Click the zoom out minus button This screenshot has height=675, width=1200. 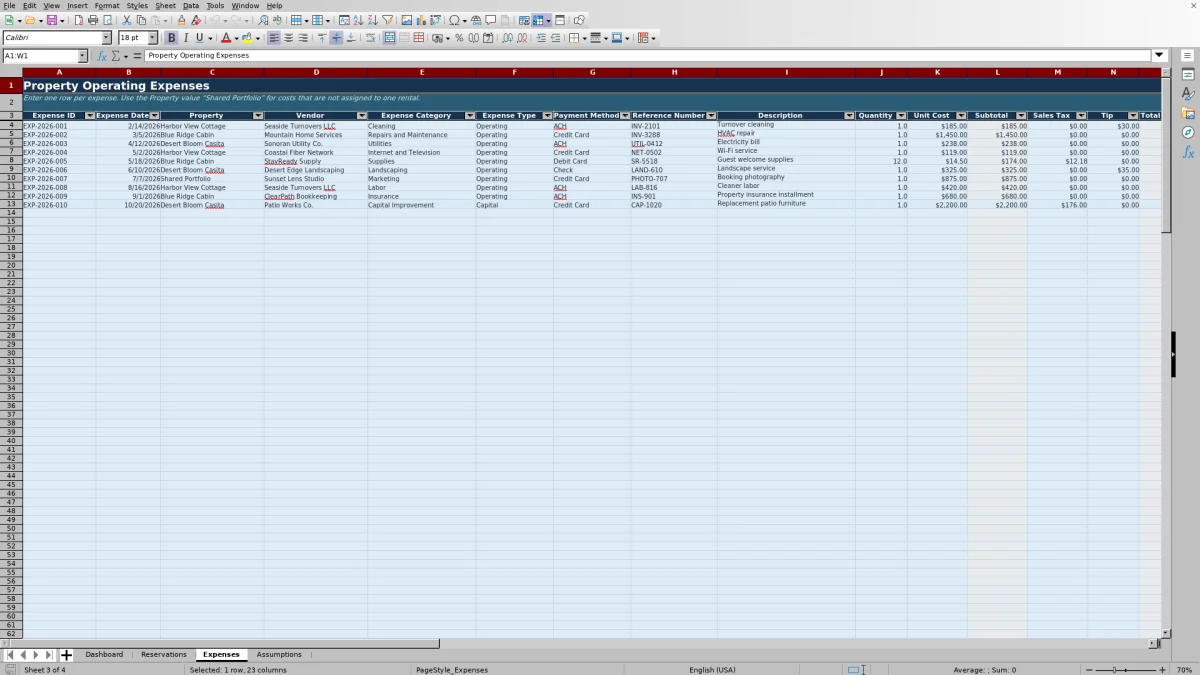(x=1089, y=670)
